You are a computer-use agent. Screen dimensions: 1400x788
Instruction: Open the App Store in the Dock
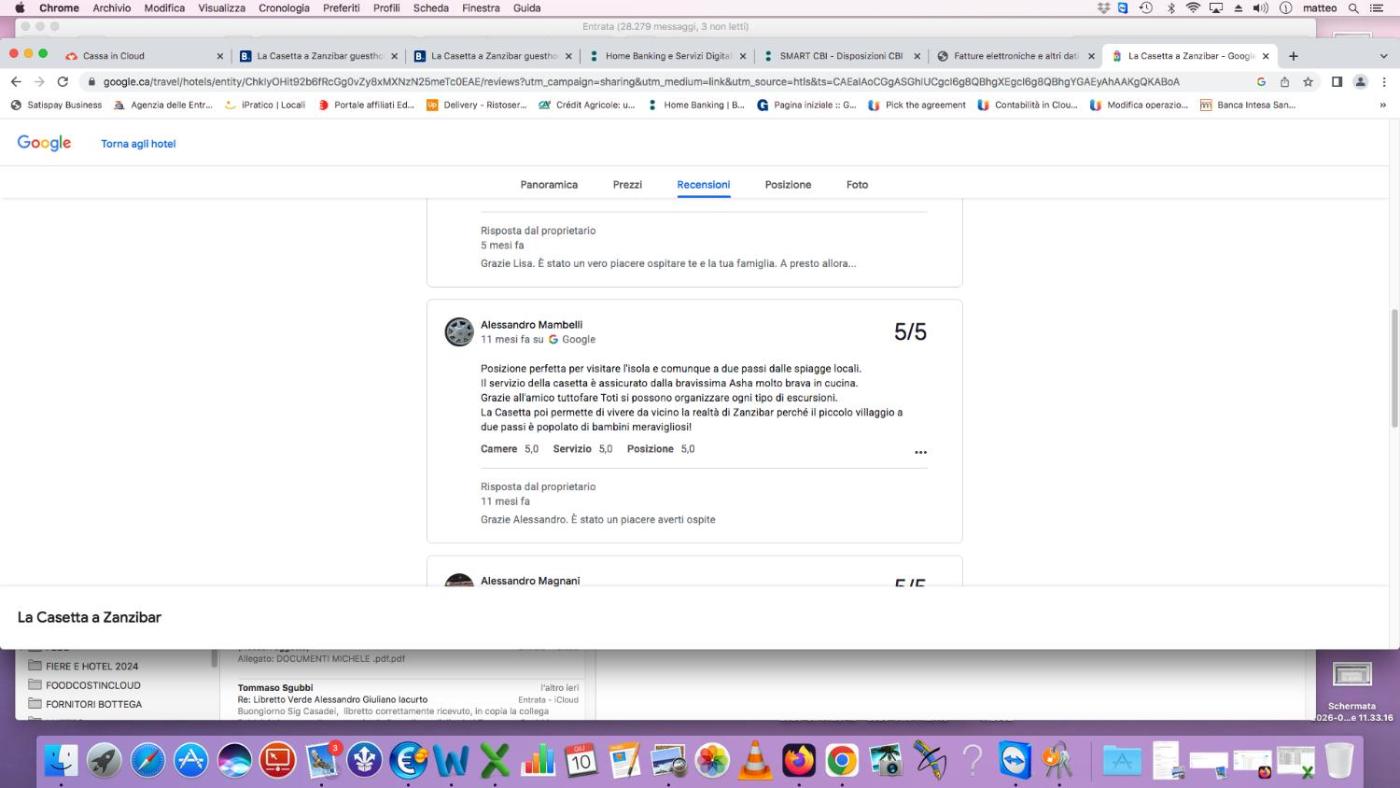tap(192, 761)
